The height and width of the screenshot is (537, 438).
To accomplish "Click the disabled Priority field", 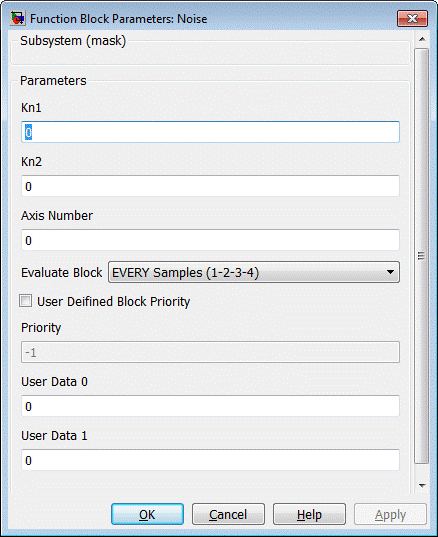I will (x=210, y=352).
